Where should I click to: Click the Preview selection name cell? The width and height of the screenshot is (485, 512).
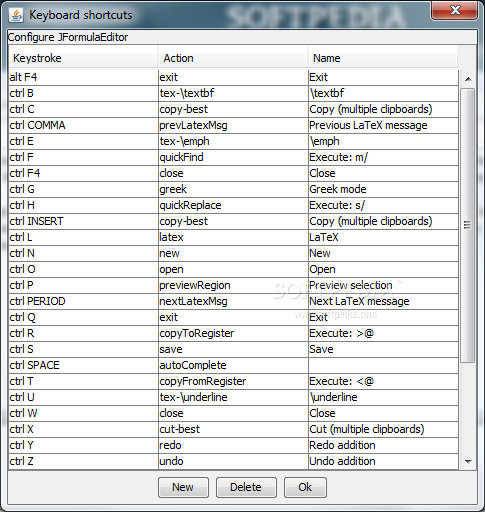pos(383,285)
